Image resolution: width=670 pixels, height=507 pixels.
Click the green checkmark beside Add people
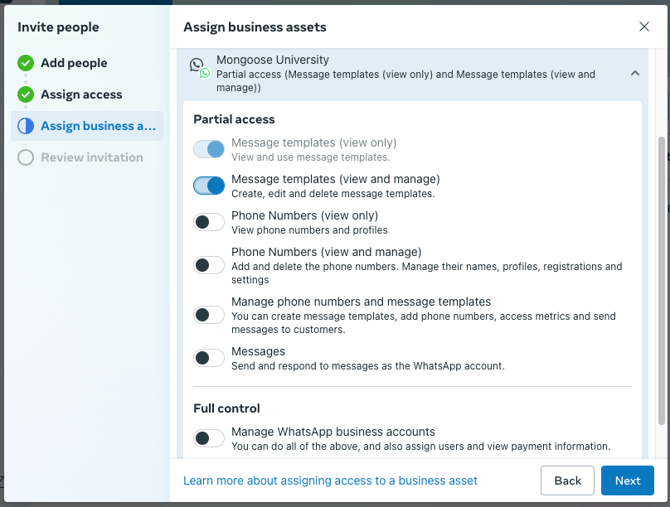pos(26,63)
